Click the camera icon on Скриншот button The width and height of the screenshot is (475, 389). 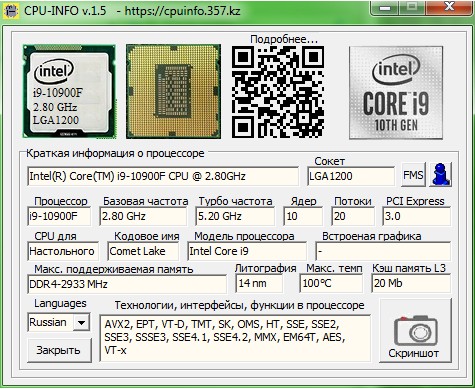[x=415, y=331]
